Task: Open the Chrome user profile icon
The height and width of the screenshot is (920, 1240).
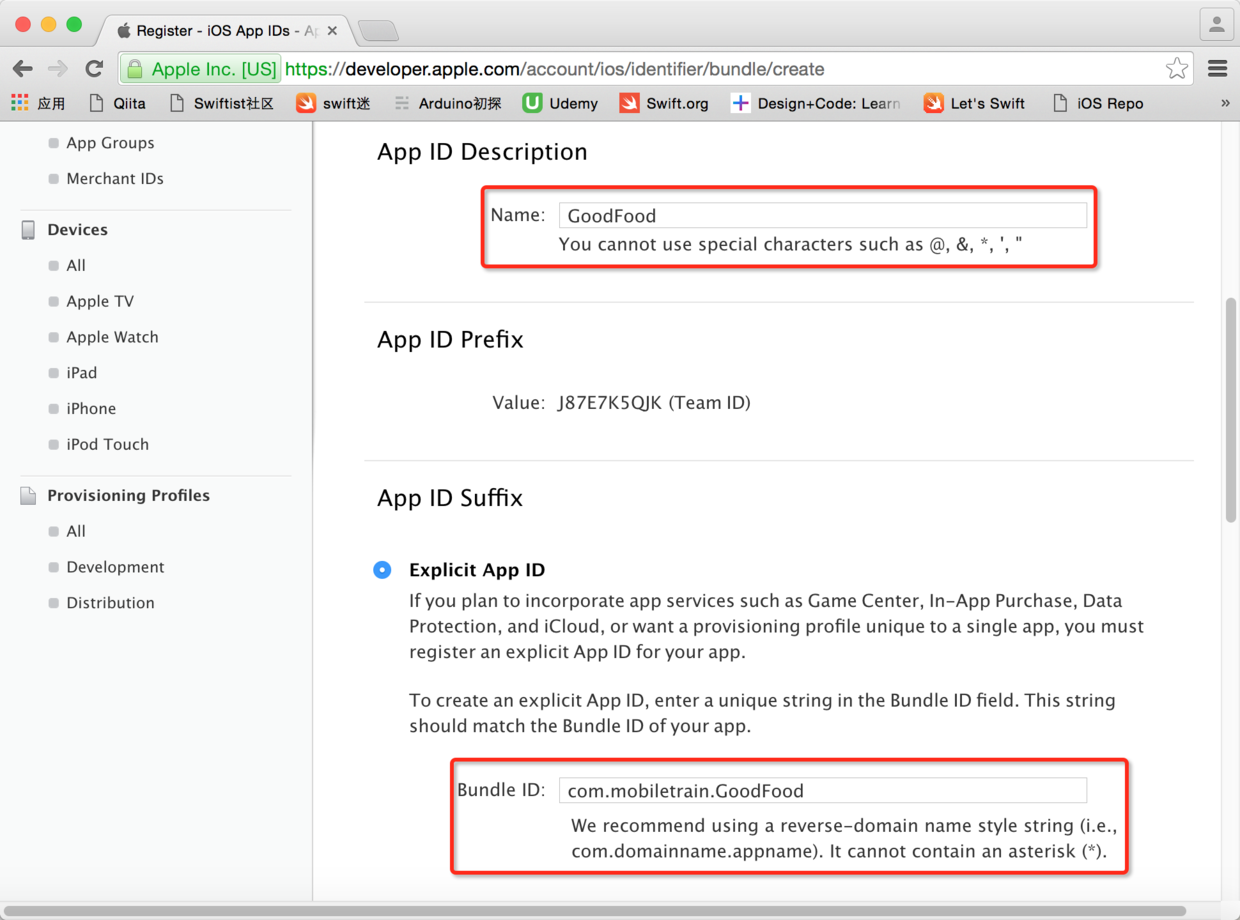Action: (x=1216, y=25)
